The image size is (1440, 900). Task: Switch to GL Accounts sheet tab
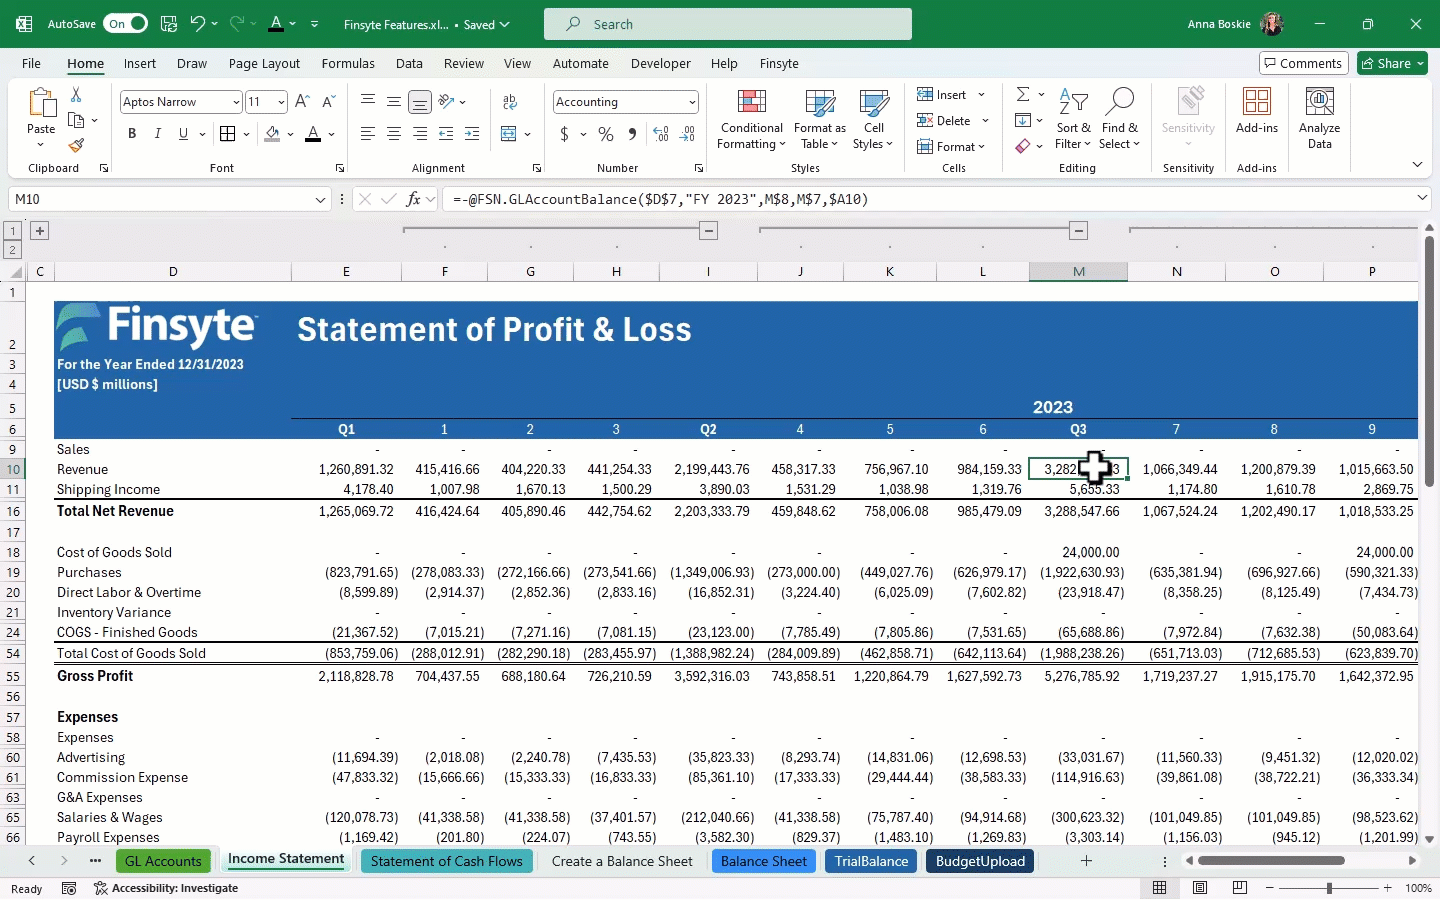(x=163, y=861)
